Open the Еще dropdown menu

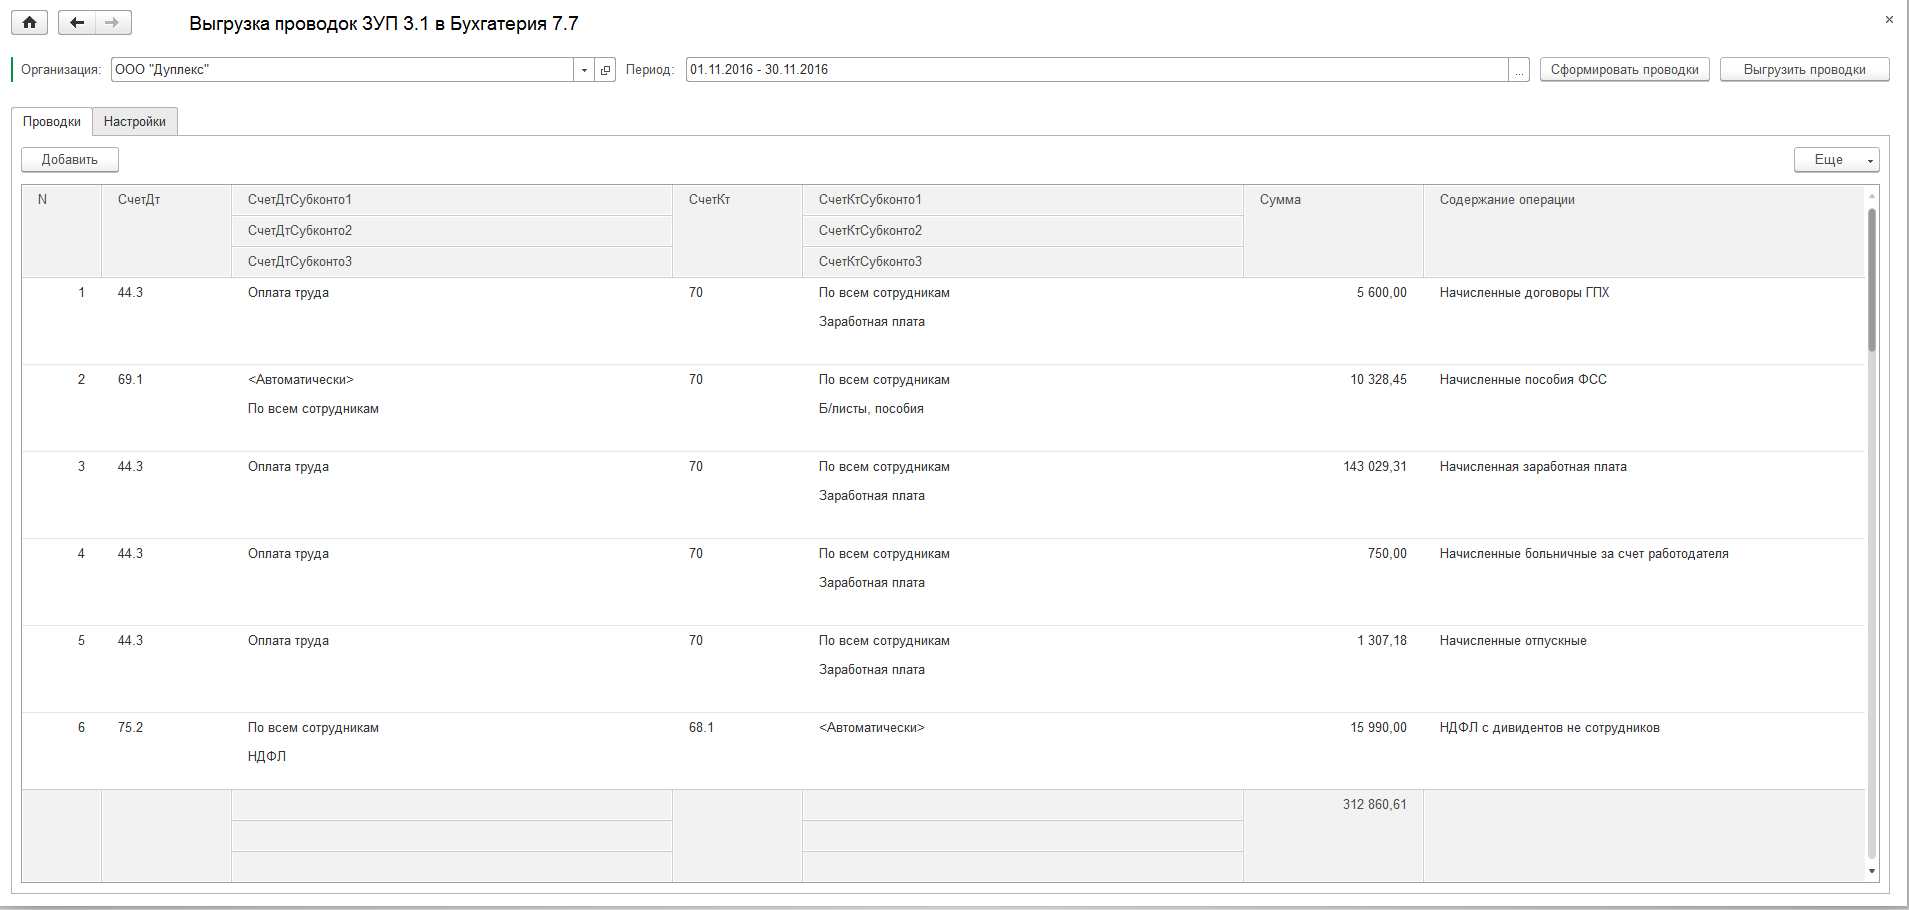point(1836,160)
